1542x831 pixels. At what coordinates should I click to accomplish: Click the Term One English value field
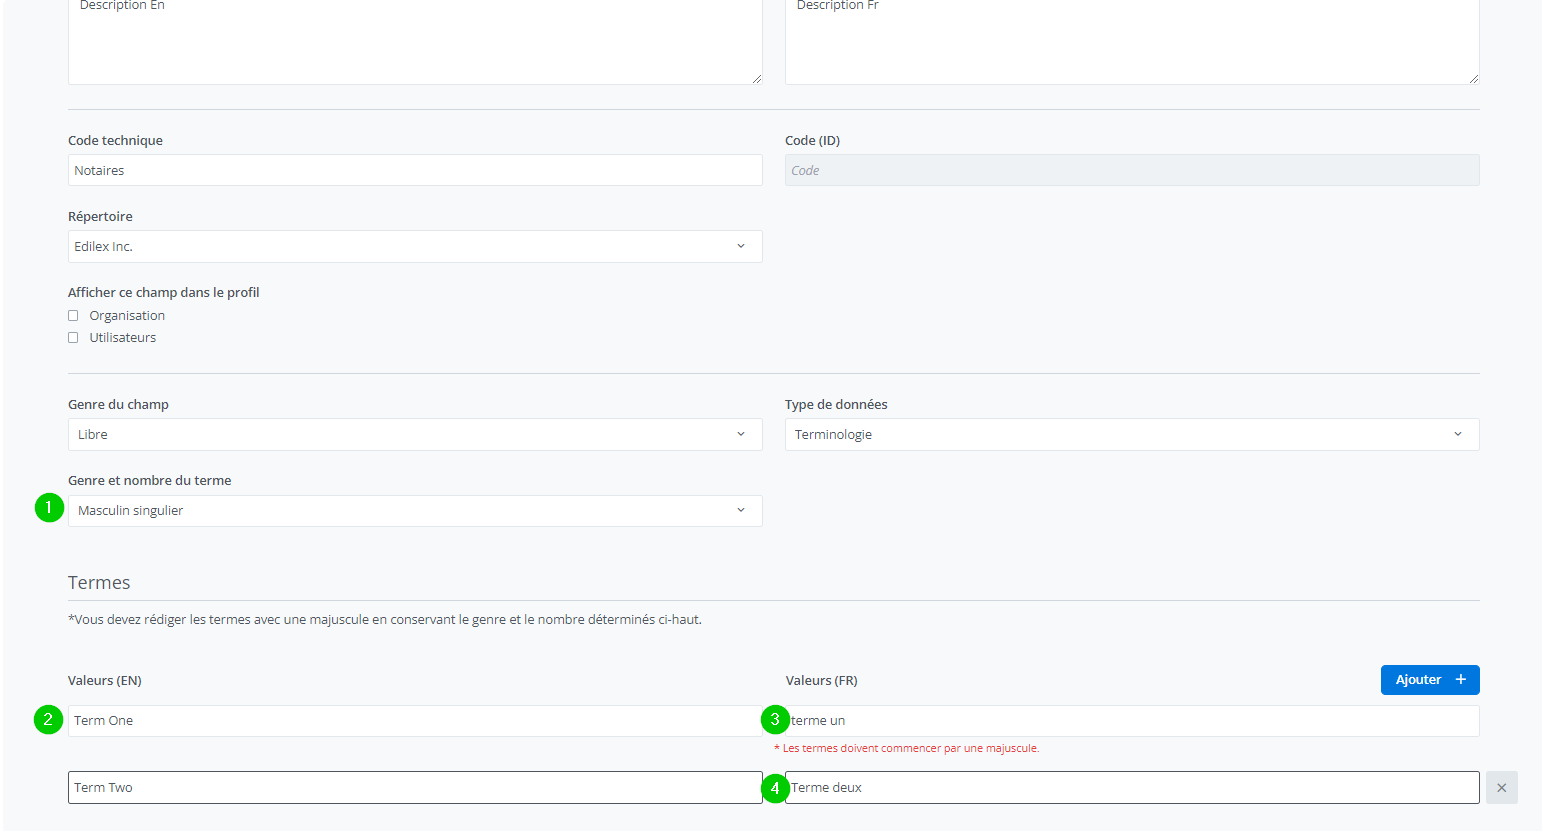[414, 721]
